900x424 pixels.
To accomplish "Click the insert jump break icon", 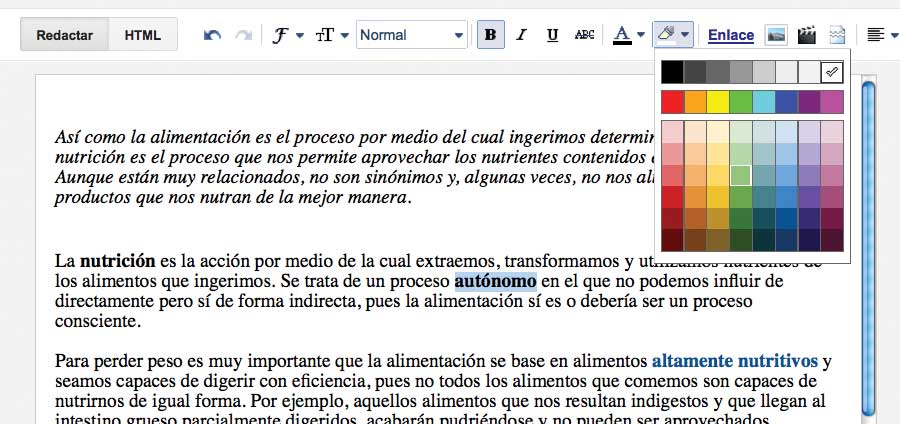I will point(838,35).
